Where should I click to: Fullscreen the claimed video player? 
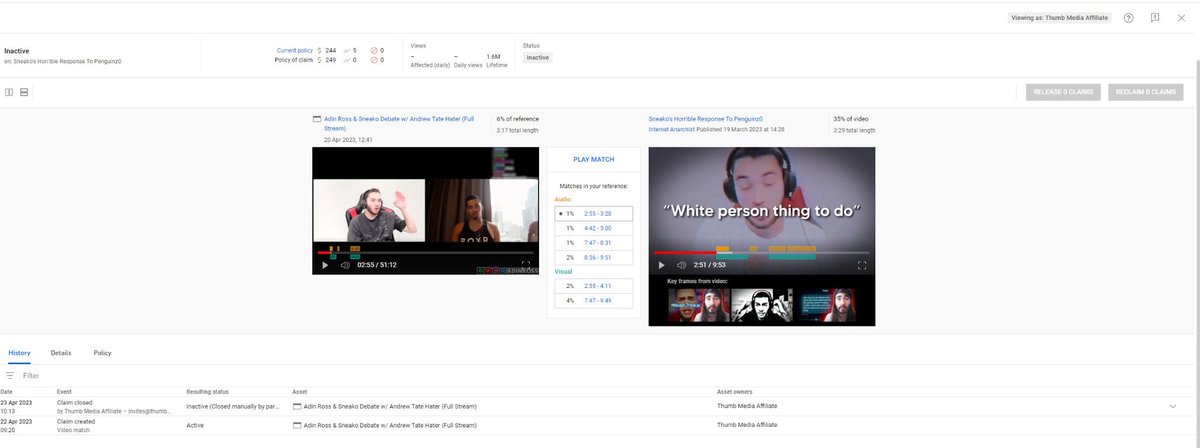point(862,265)
